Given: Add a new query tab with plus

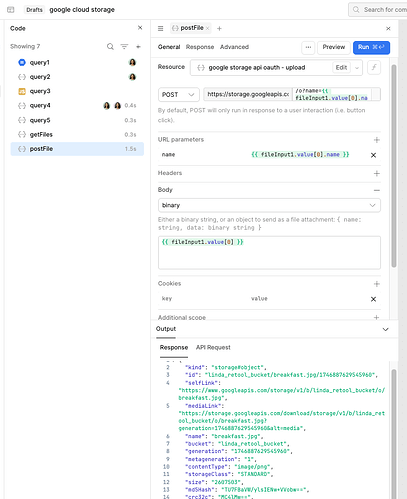Looking at the screenshot, I should coord(219,29).
